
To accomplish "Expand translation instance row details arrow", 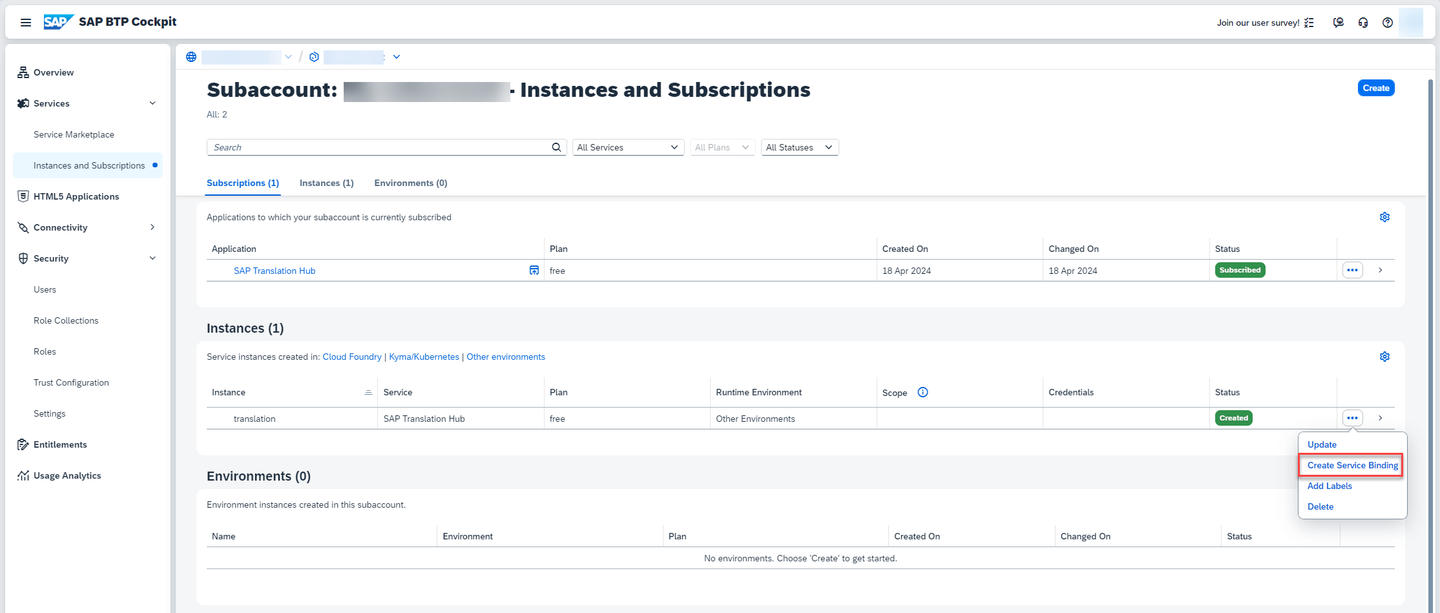I will coord(1380,418).
